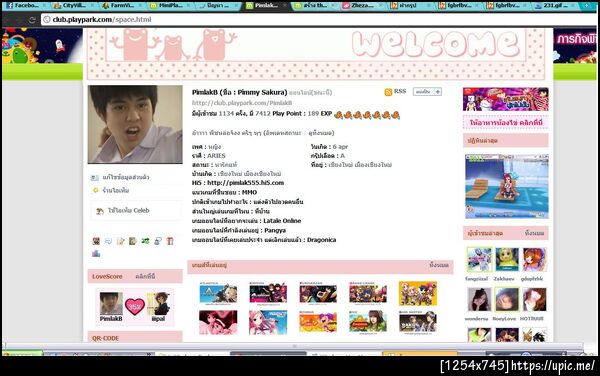Screen dimensions: 600x376
Task: Click the first EXP rank badge icon
Action: click(338, 114)
